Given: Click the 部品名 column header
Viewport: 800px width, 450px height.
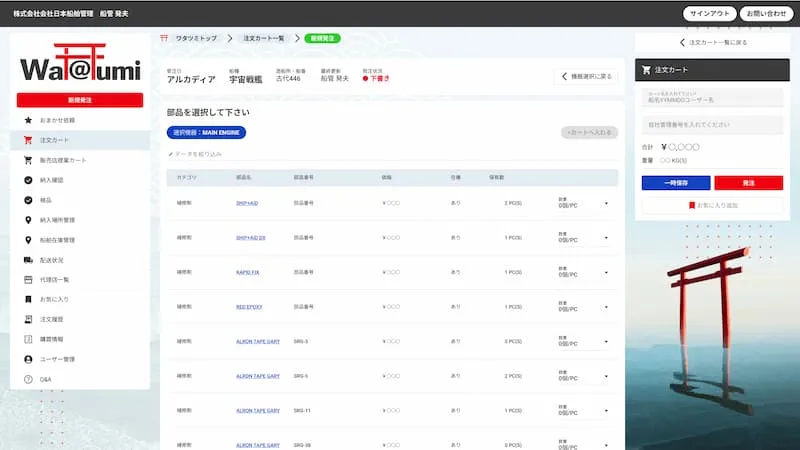Looking at the screenshot, I should [x=243, y=178].
